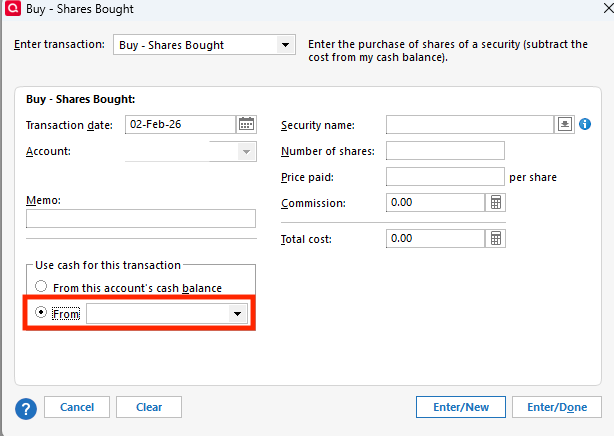This screenshot has width=614, height=436.
Task: Click the Security name text field
Action: [x=469, y=125]
